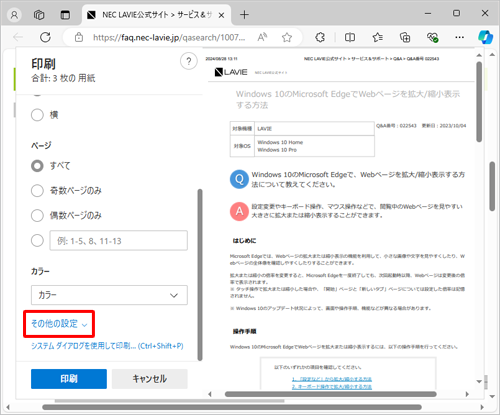500x415 pixels.
Task: Select 偶数ページのみ radio button
Action: (37, 215)
